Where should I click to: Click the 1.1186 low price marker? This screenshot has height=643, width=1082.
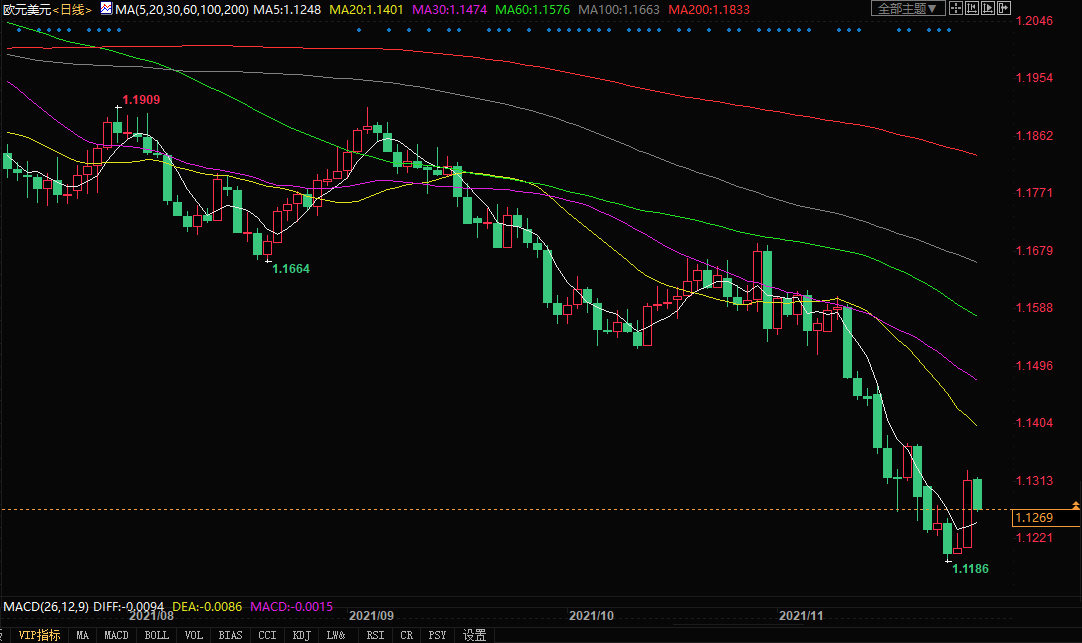point(969,569)
